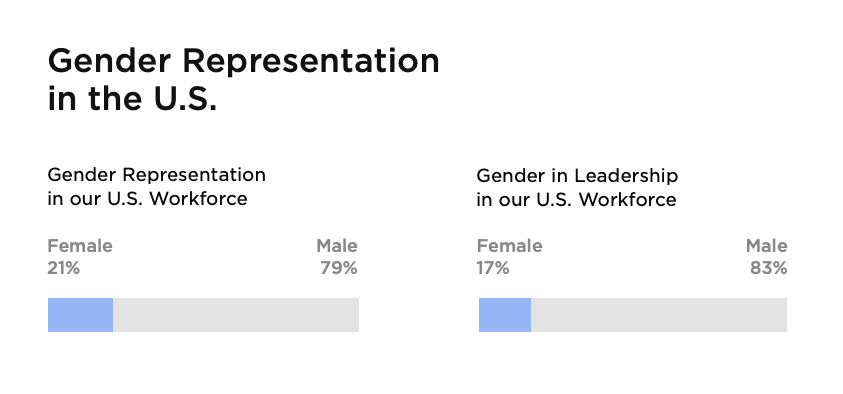This screenshot has width=843, height=394.
Task: Click the 'Gender in Leadership' subtitle
Action: tap(577, 188)
